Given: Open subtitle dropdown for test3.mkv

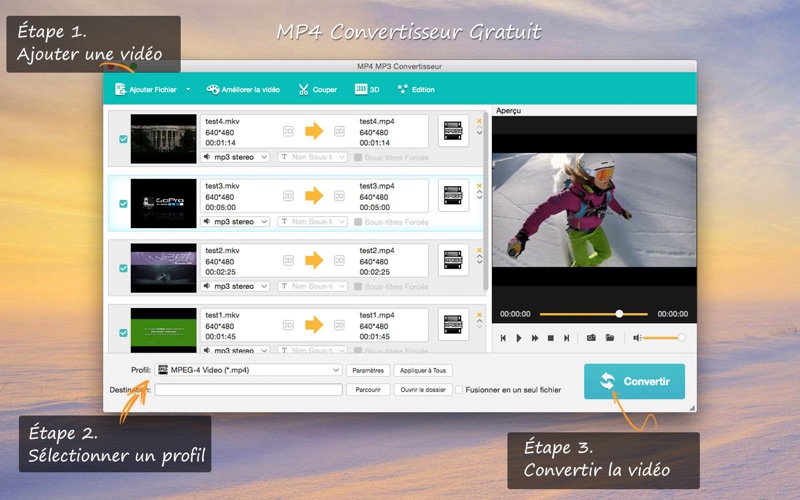Looking at the screenshot, I should [312, 221].
